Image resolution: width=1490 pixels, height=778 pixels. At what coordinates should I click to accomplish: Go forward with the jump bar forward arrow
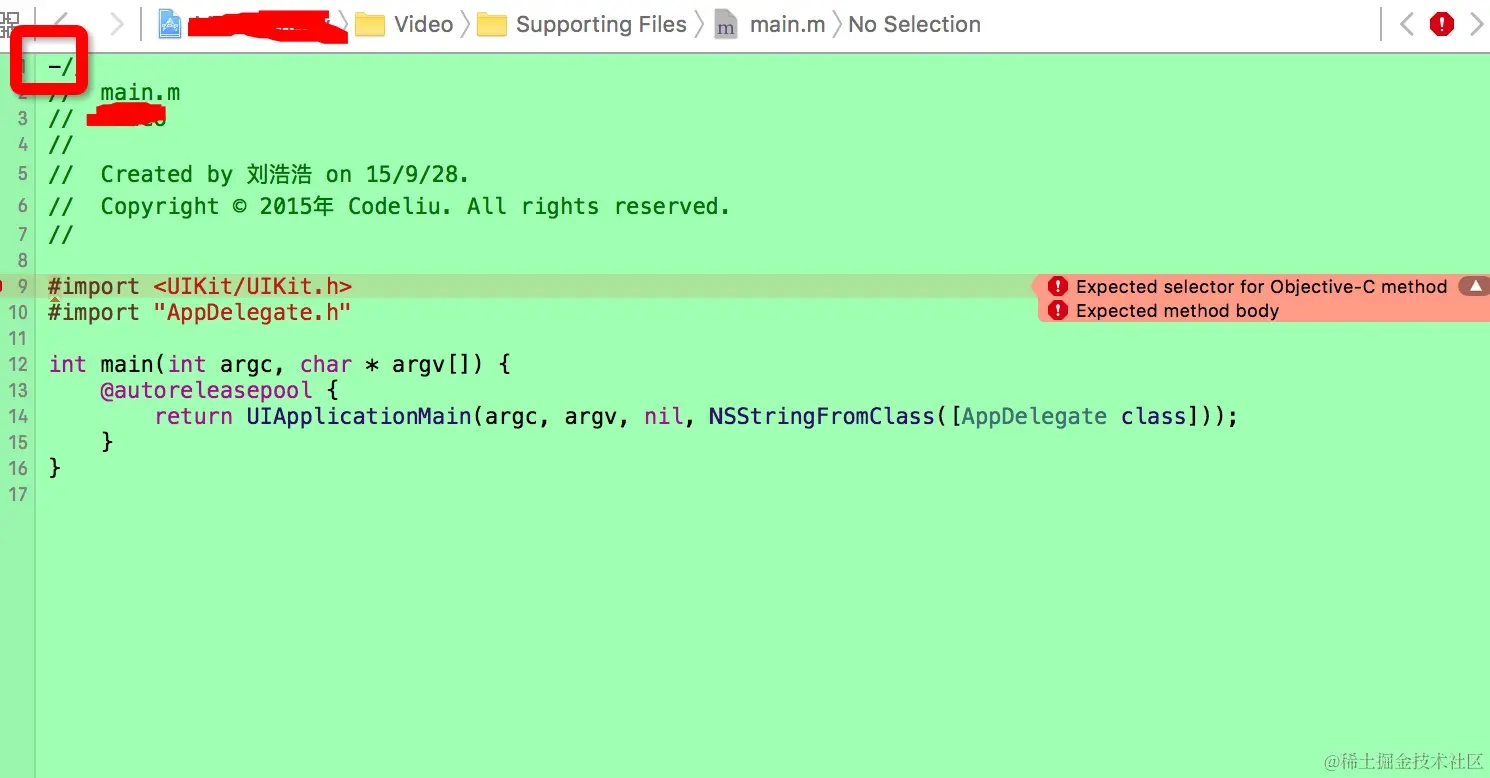(116, 23)
